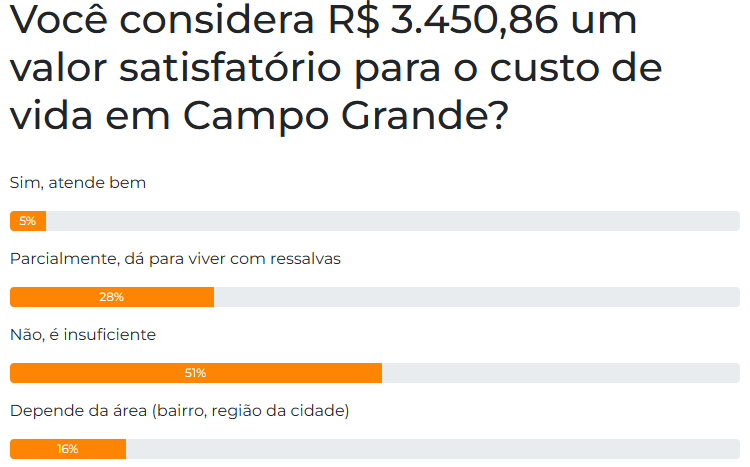This screenshot has height=467, width=750.
Task: Select the word "Parcialmente" in the second option
Action: [61, 258]
